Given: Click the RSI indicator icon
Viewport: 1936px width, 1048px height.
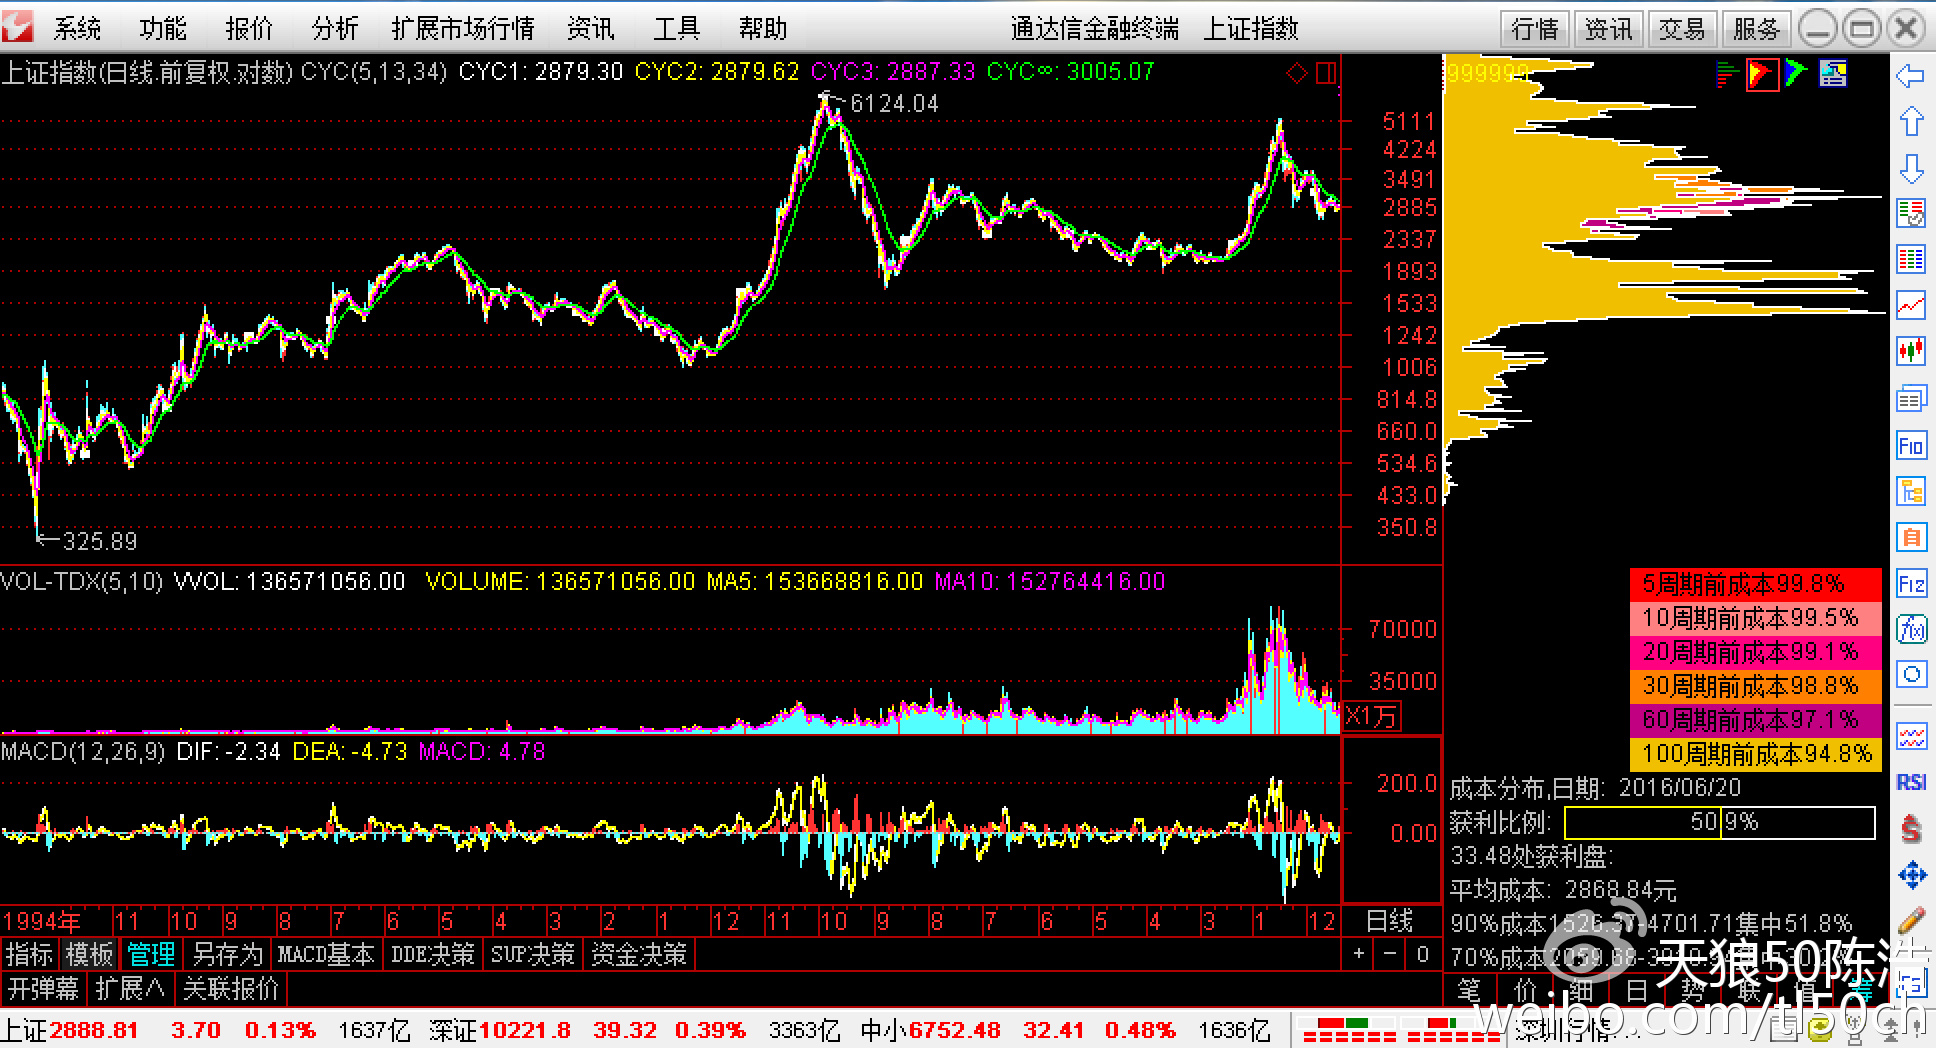Looking at the screenshot, I should tap(1911, 782).
